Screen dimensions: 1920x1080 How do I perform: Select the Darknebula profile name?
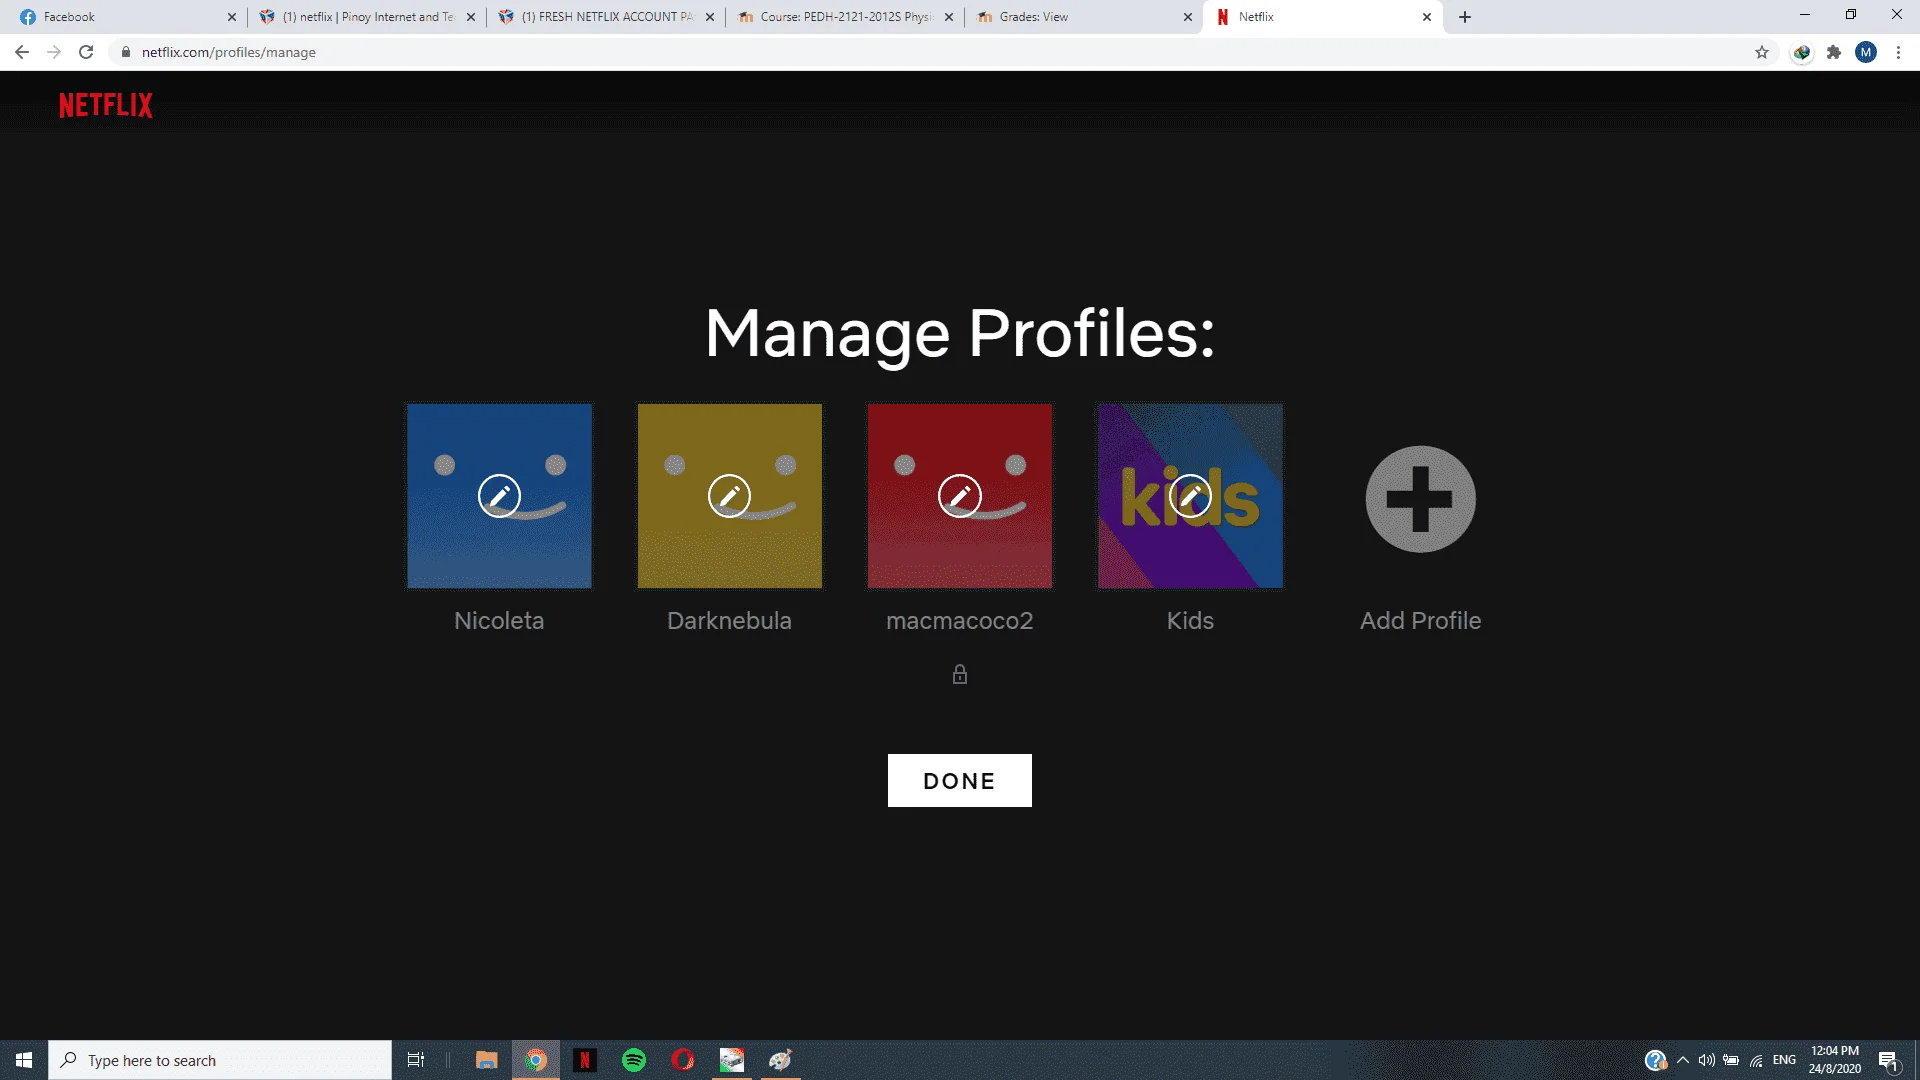point(729,620)
